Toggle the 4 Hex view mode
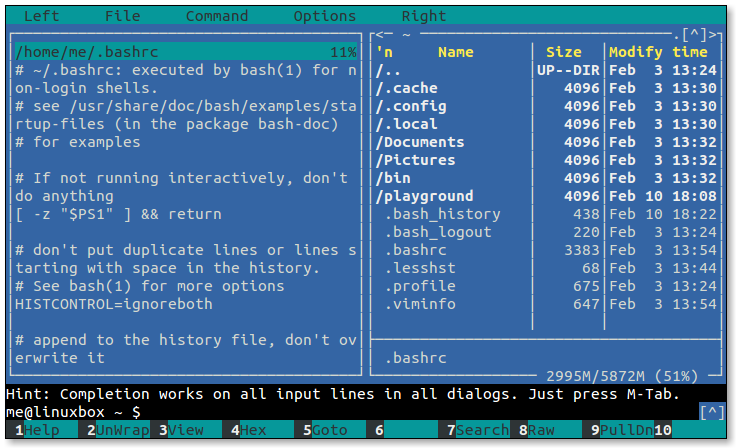736x448 pixels. pyautogui.click(x=253, y=430)
